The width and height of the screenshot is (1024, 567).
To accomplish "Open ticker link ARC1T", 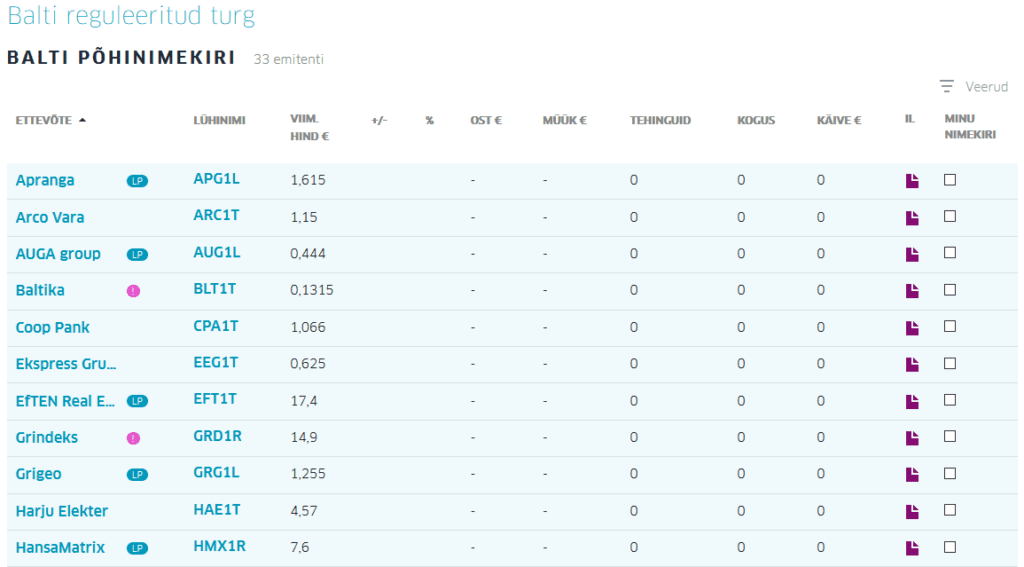I will click(217, 216).
